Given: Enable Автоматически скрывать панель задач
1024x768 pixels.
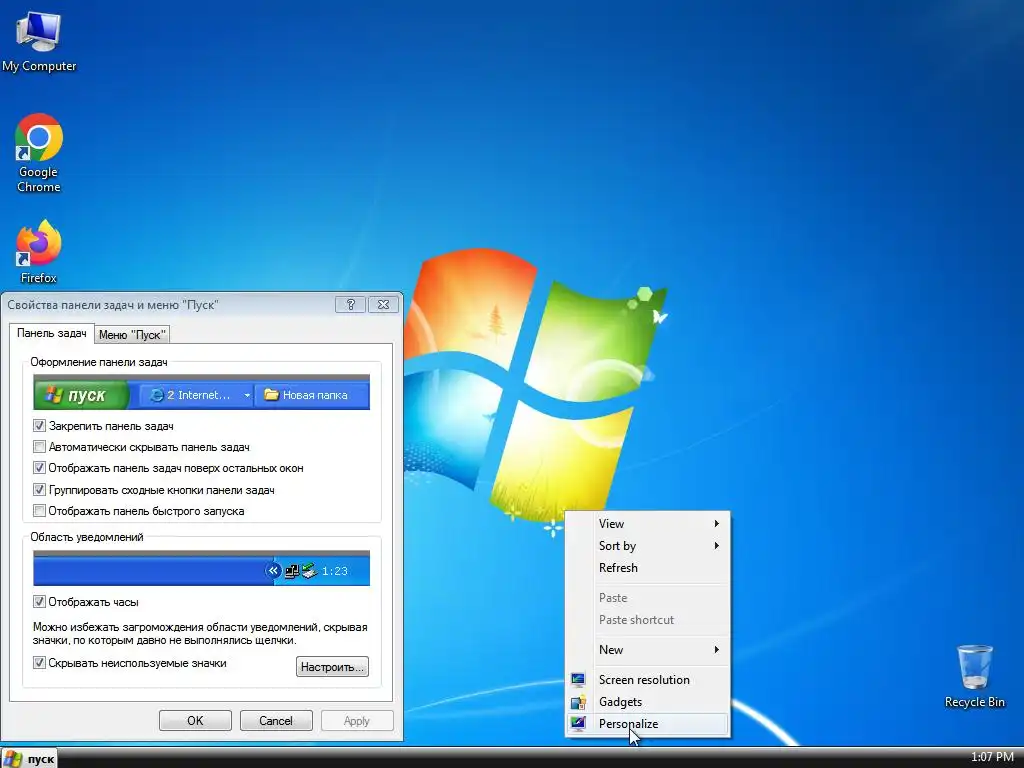Looking at the screenshot, I should coord(39,447).
